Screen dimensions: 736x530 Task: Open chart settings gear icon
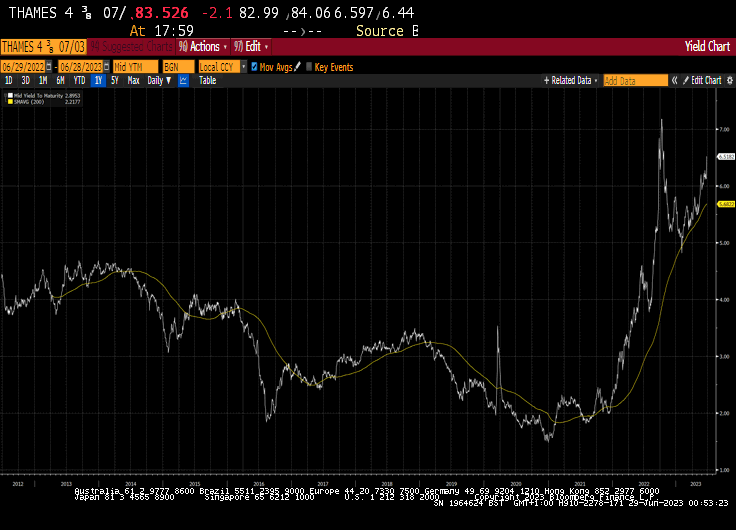coord(730,81)
